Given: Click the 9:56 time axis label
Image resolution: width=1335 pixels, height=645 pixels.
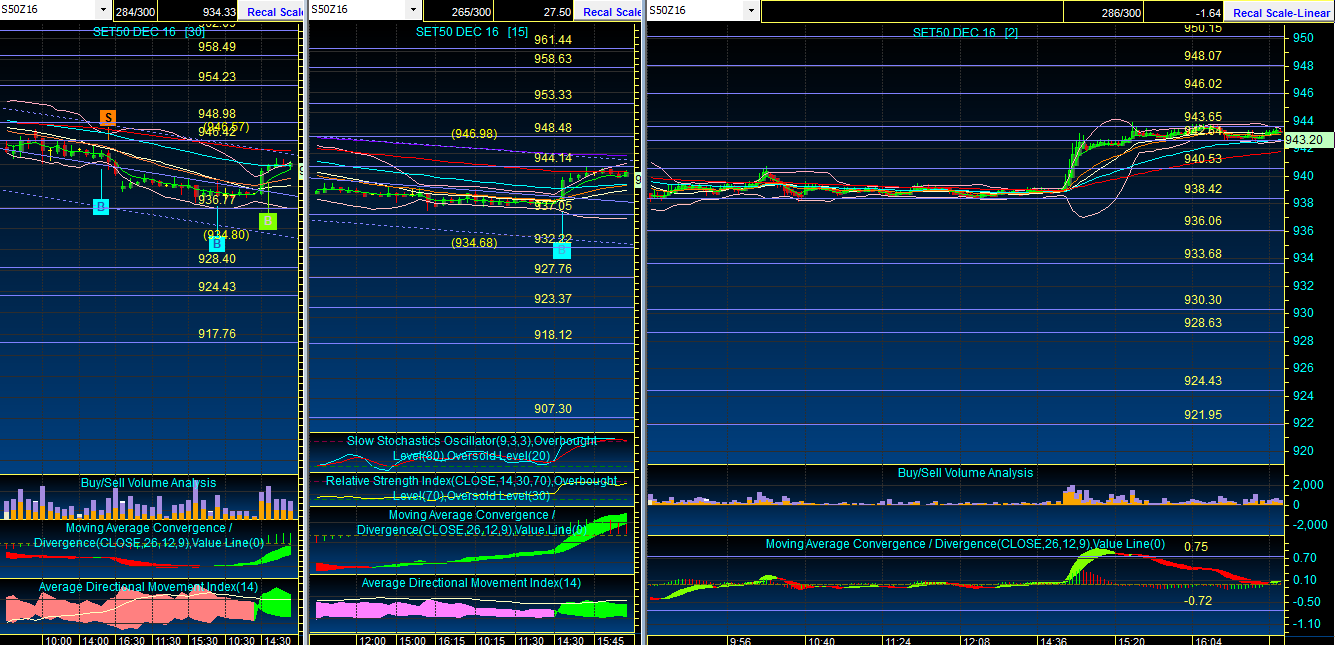Looking at the screenshot, I should [x=741, y=640].
